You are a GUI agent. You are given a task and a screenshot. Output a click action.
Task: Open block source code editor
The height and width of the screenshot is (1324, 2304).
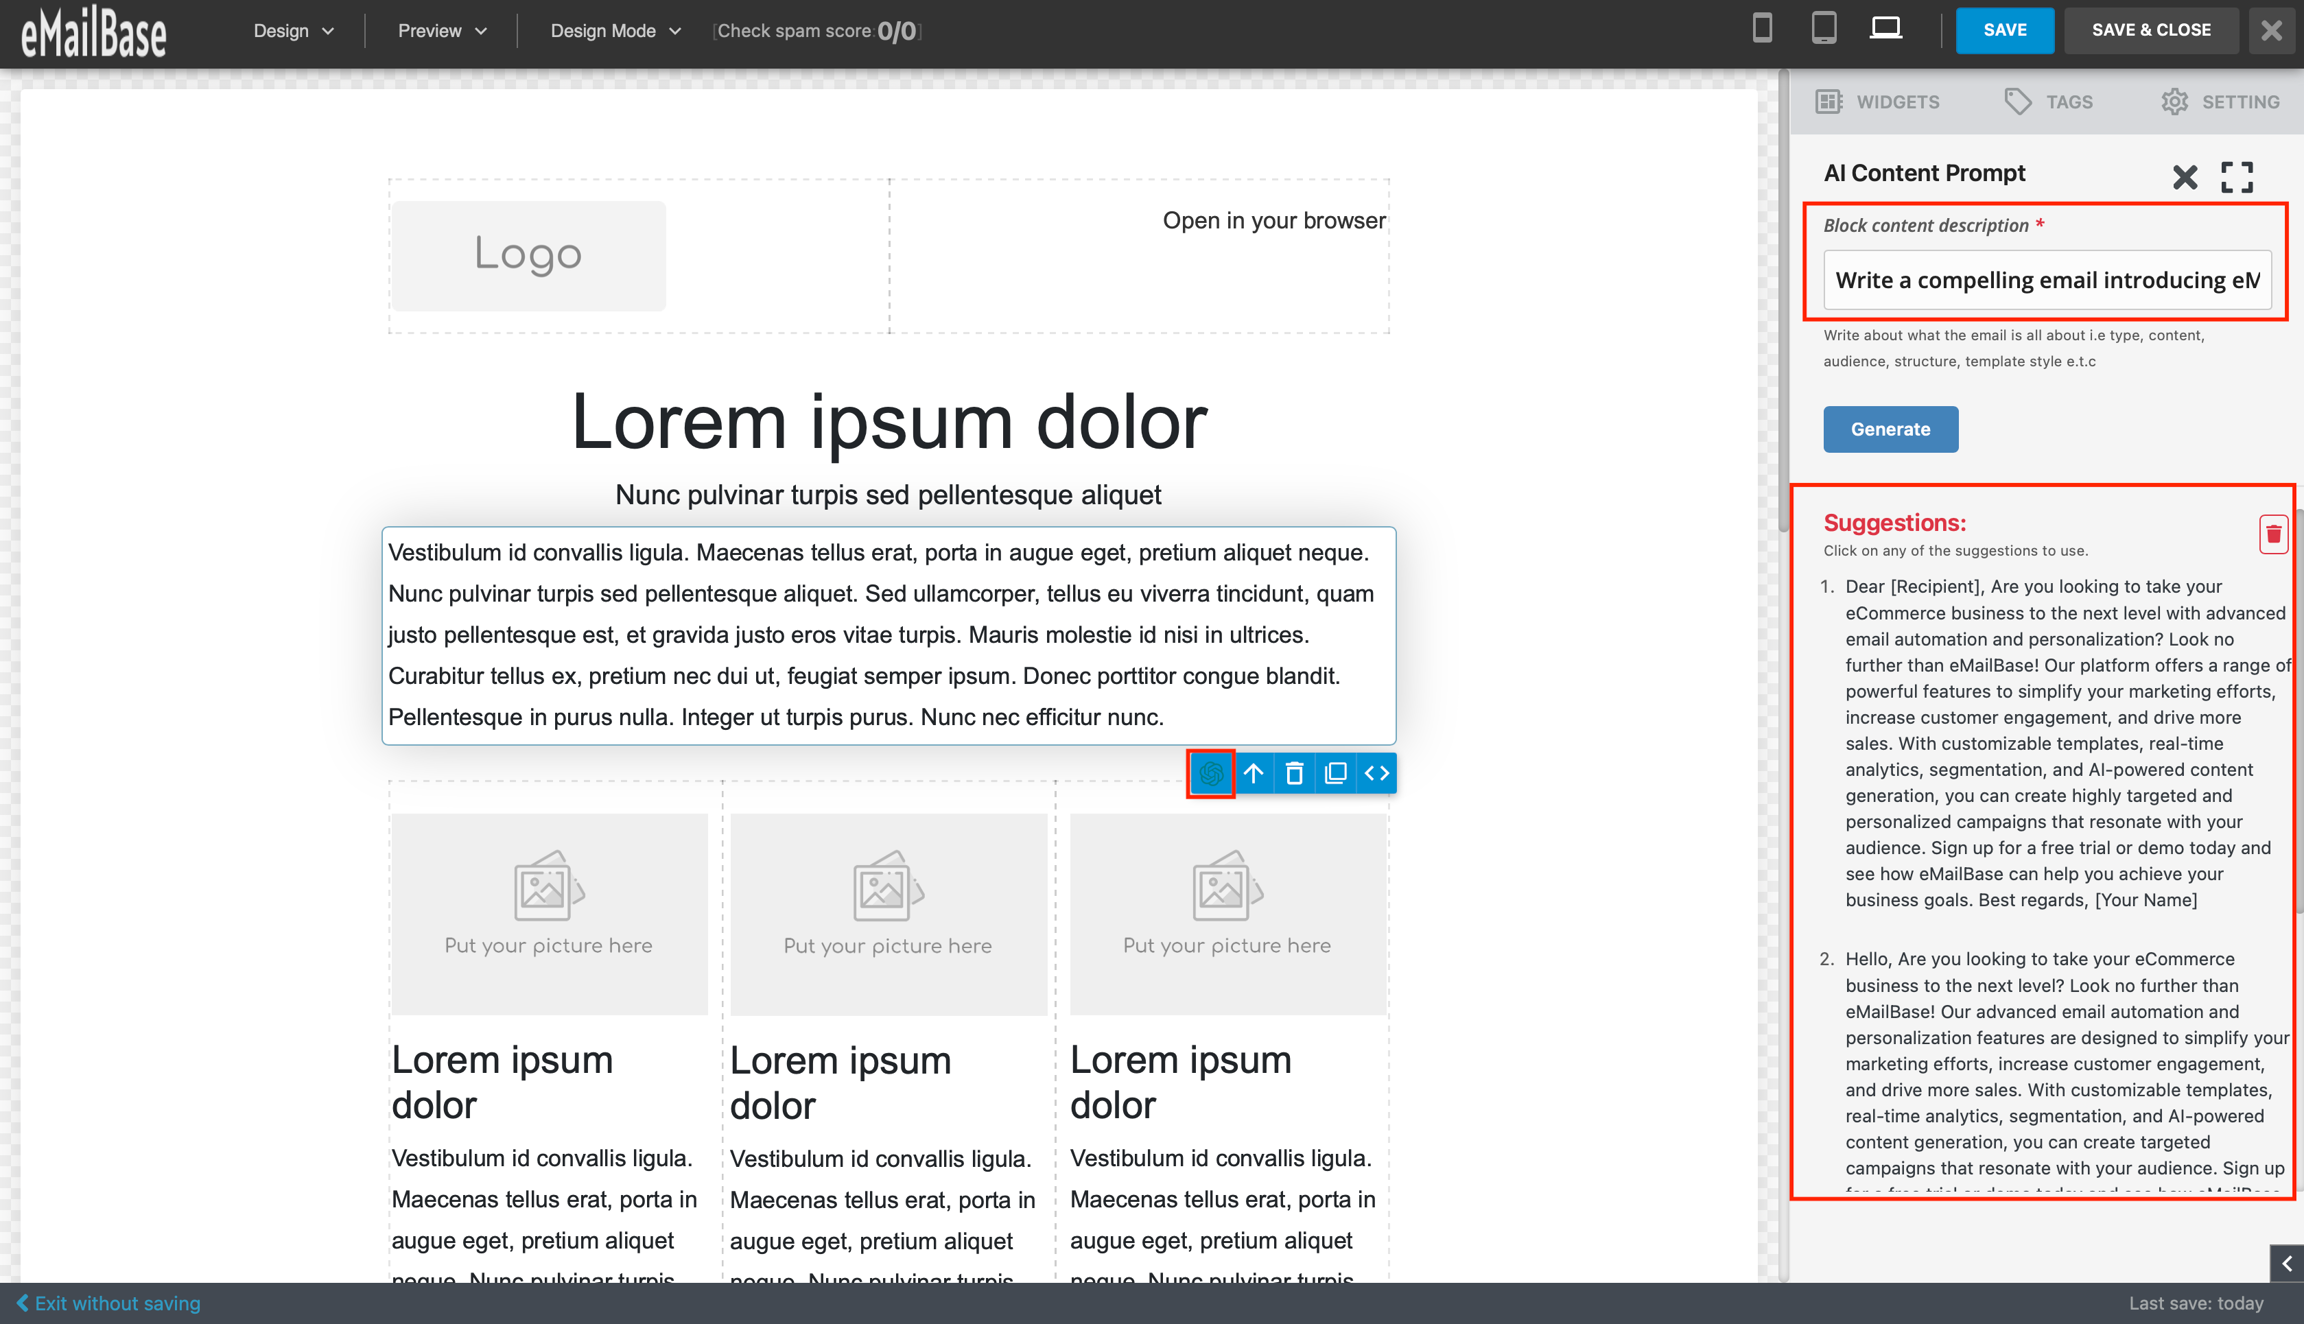[1376, 773]
